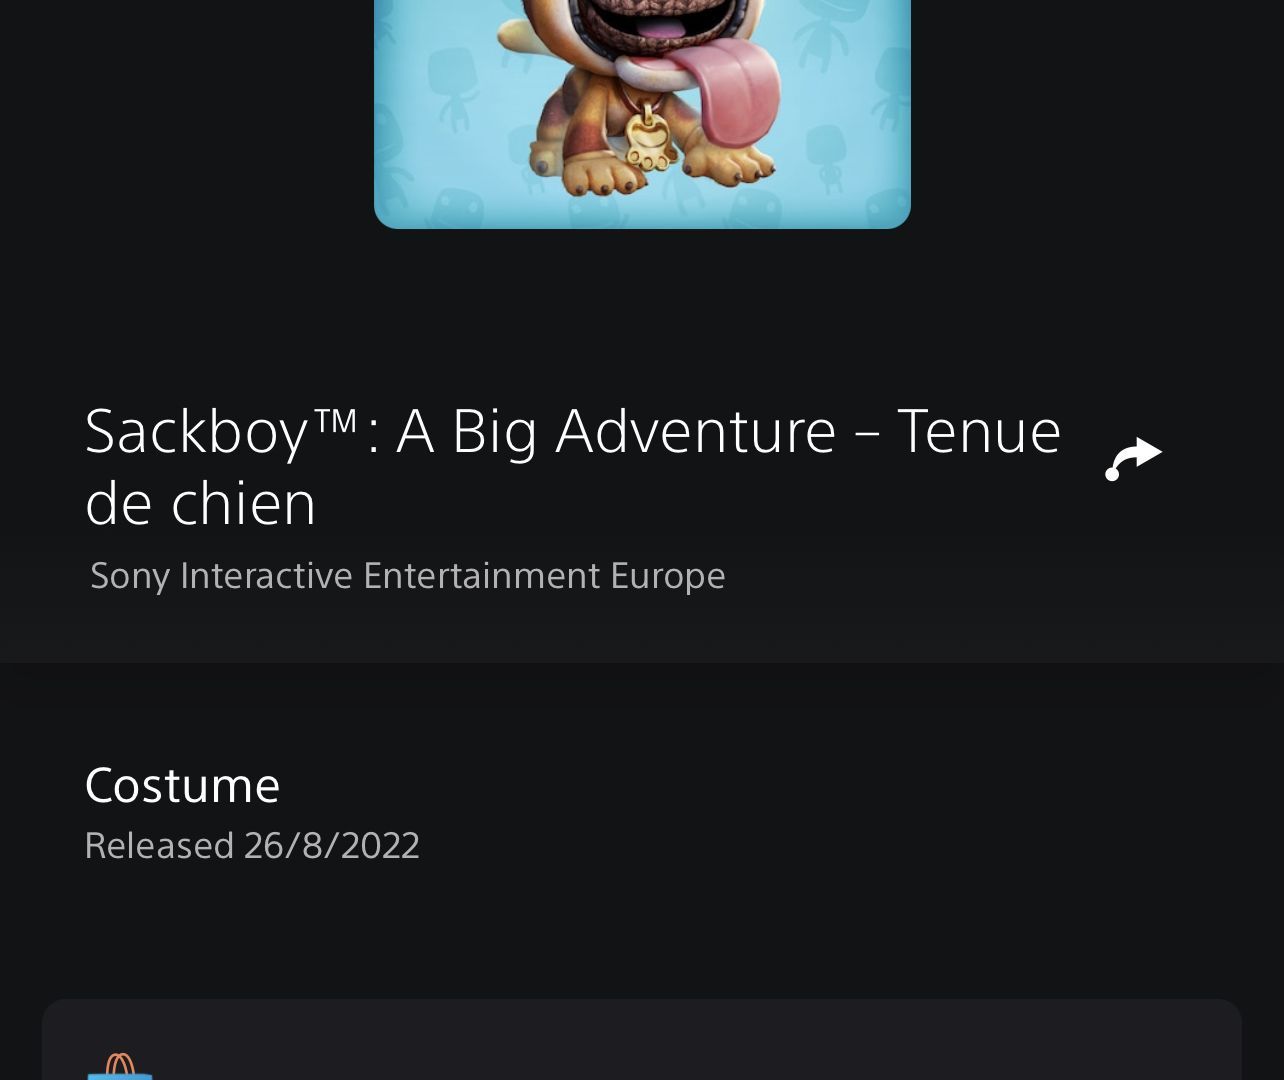
Task: Open the purchase card at the bottom
Action: point(642,1039)
